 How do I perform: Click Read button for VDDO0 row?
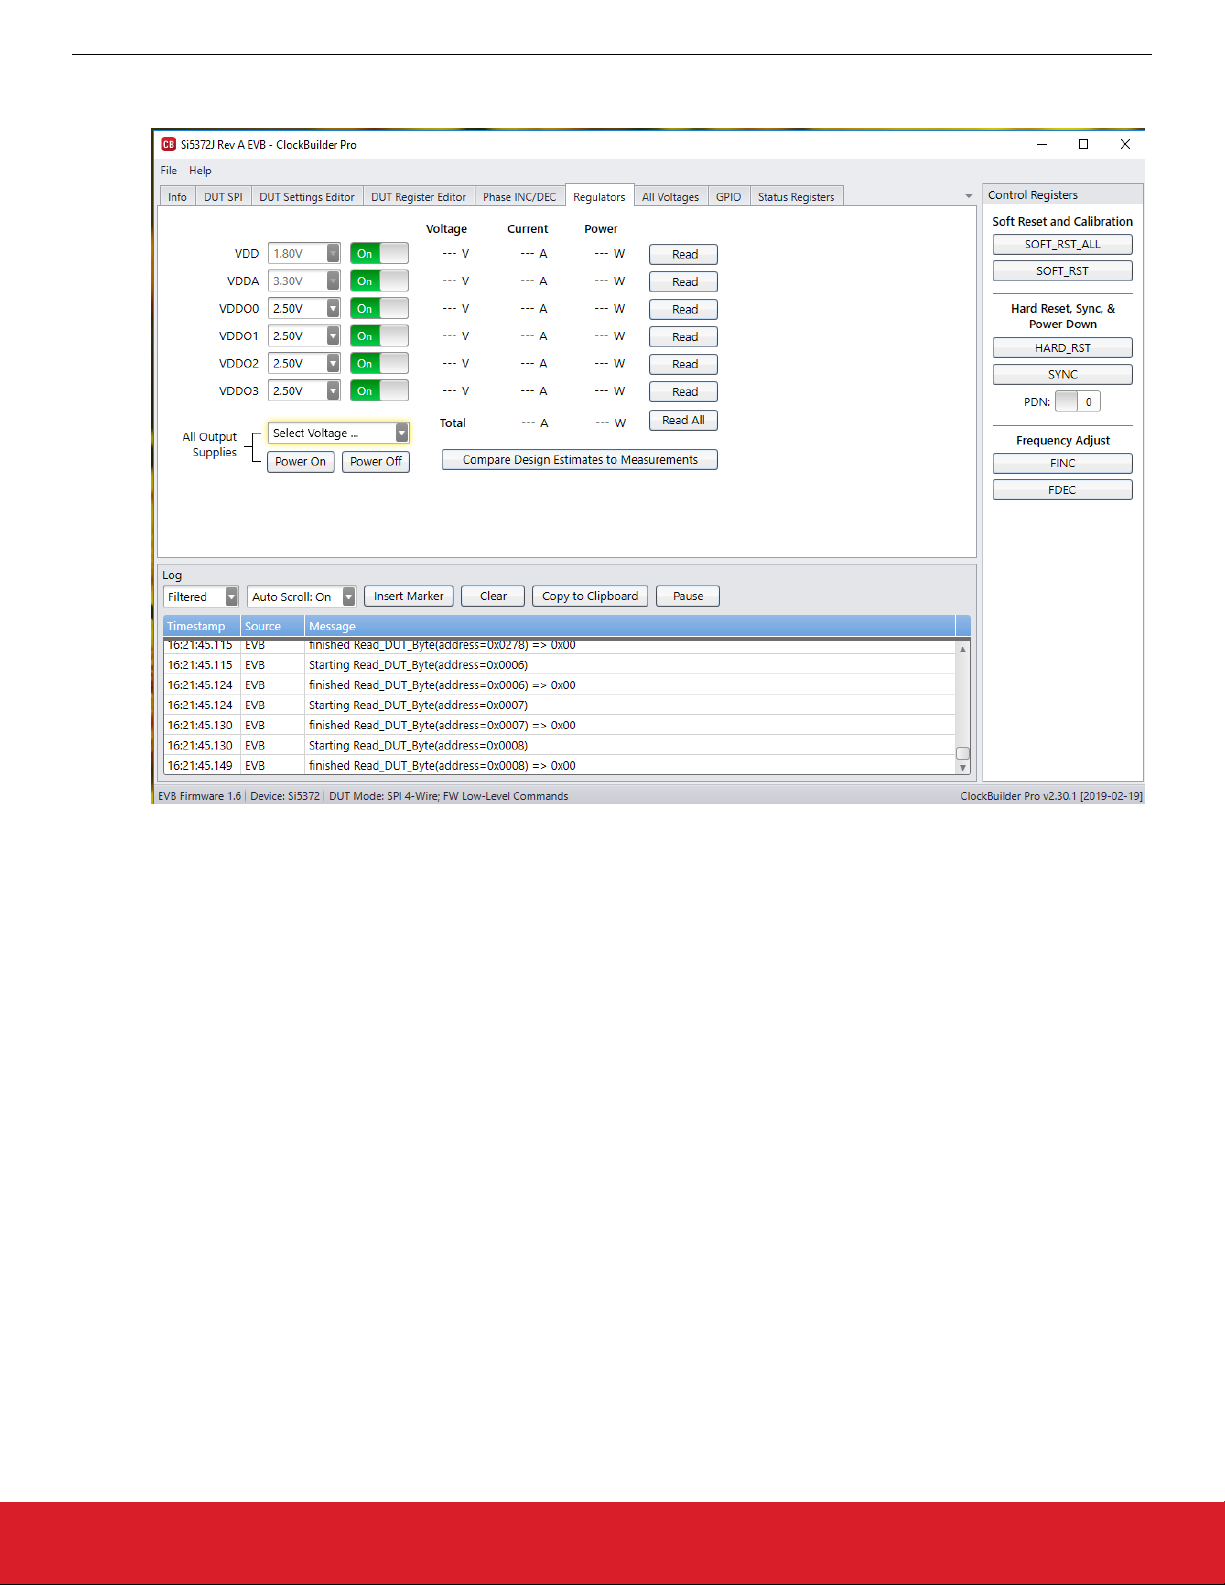(683, 309)
